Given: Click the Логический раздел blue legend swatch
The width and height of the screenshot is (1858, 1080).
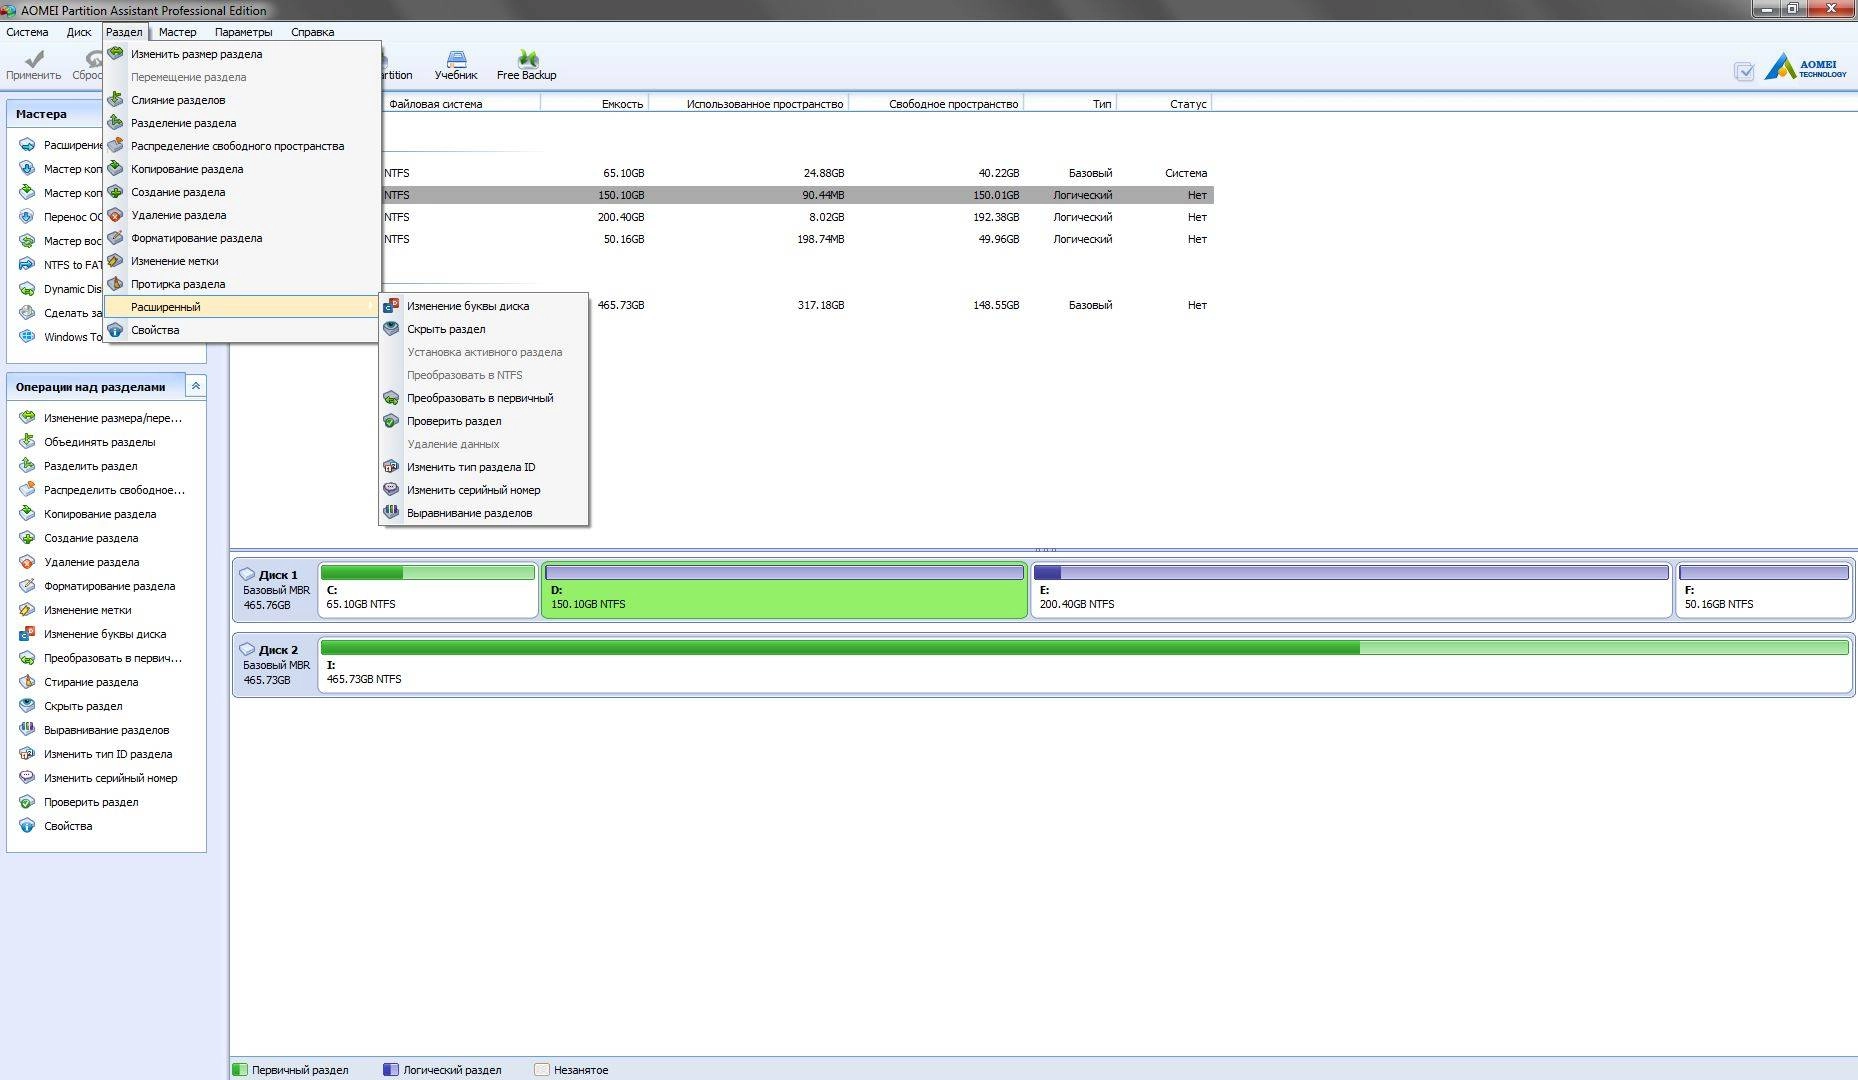Looking at the screenshot, I should 391,1069.
